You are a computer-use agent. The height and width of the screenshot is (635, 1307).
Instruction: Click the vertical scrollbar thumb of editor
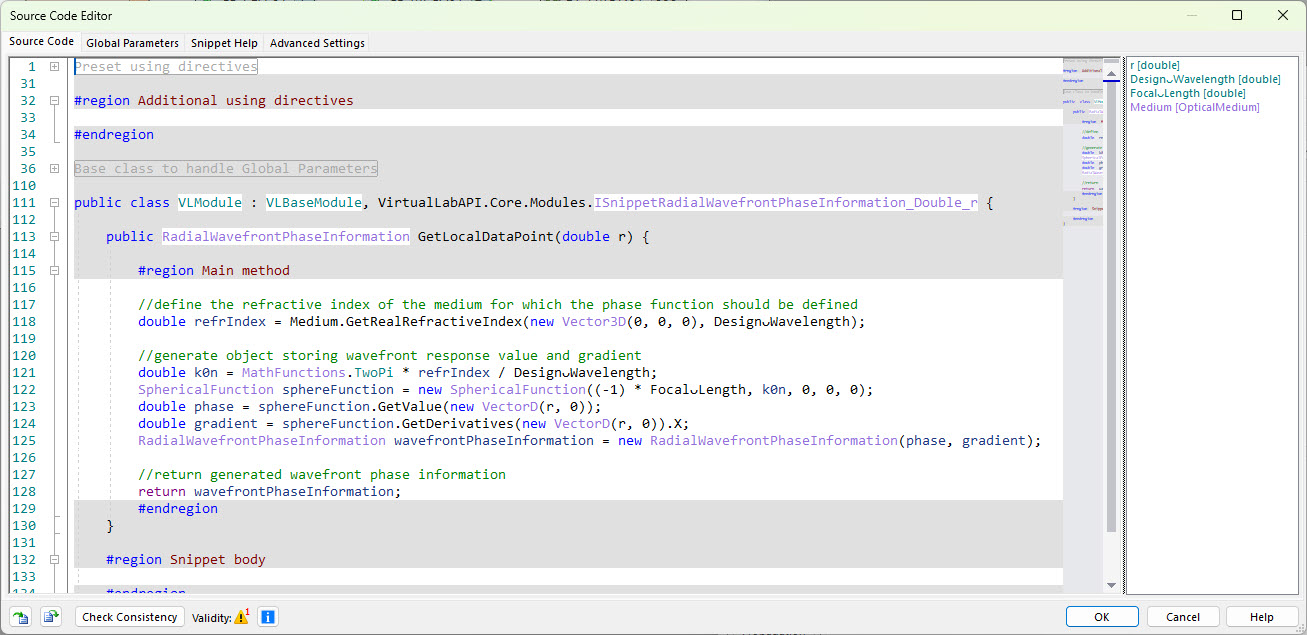pos(1111,305)
